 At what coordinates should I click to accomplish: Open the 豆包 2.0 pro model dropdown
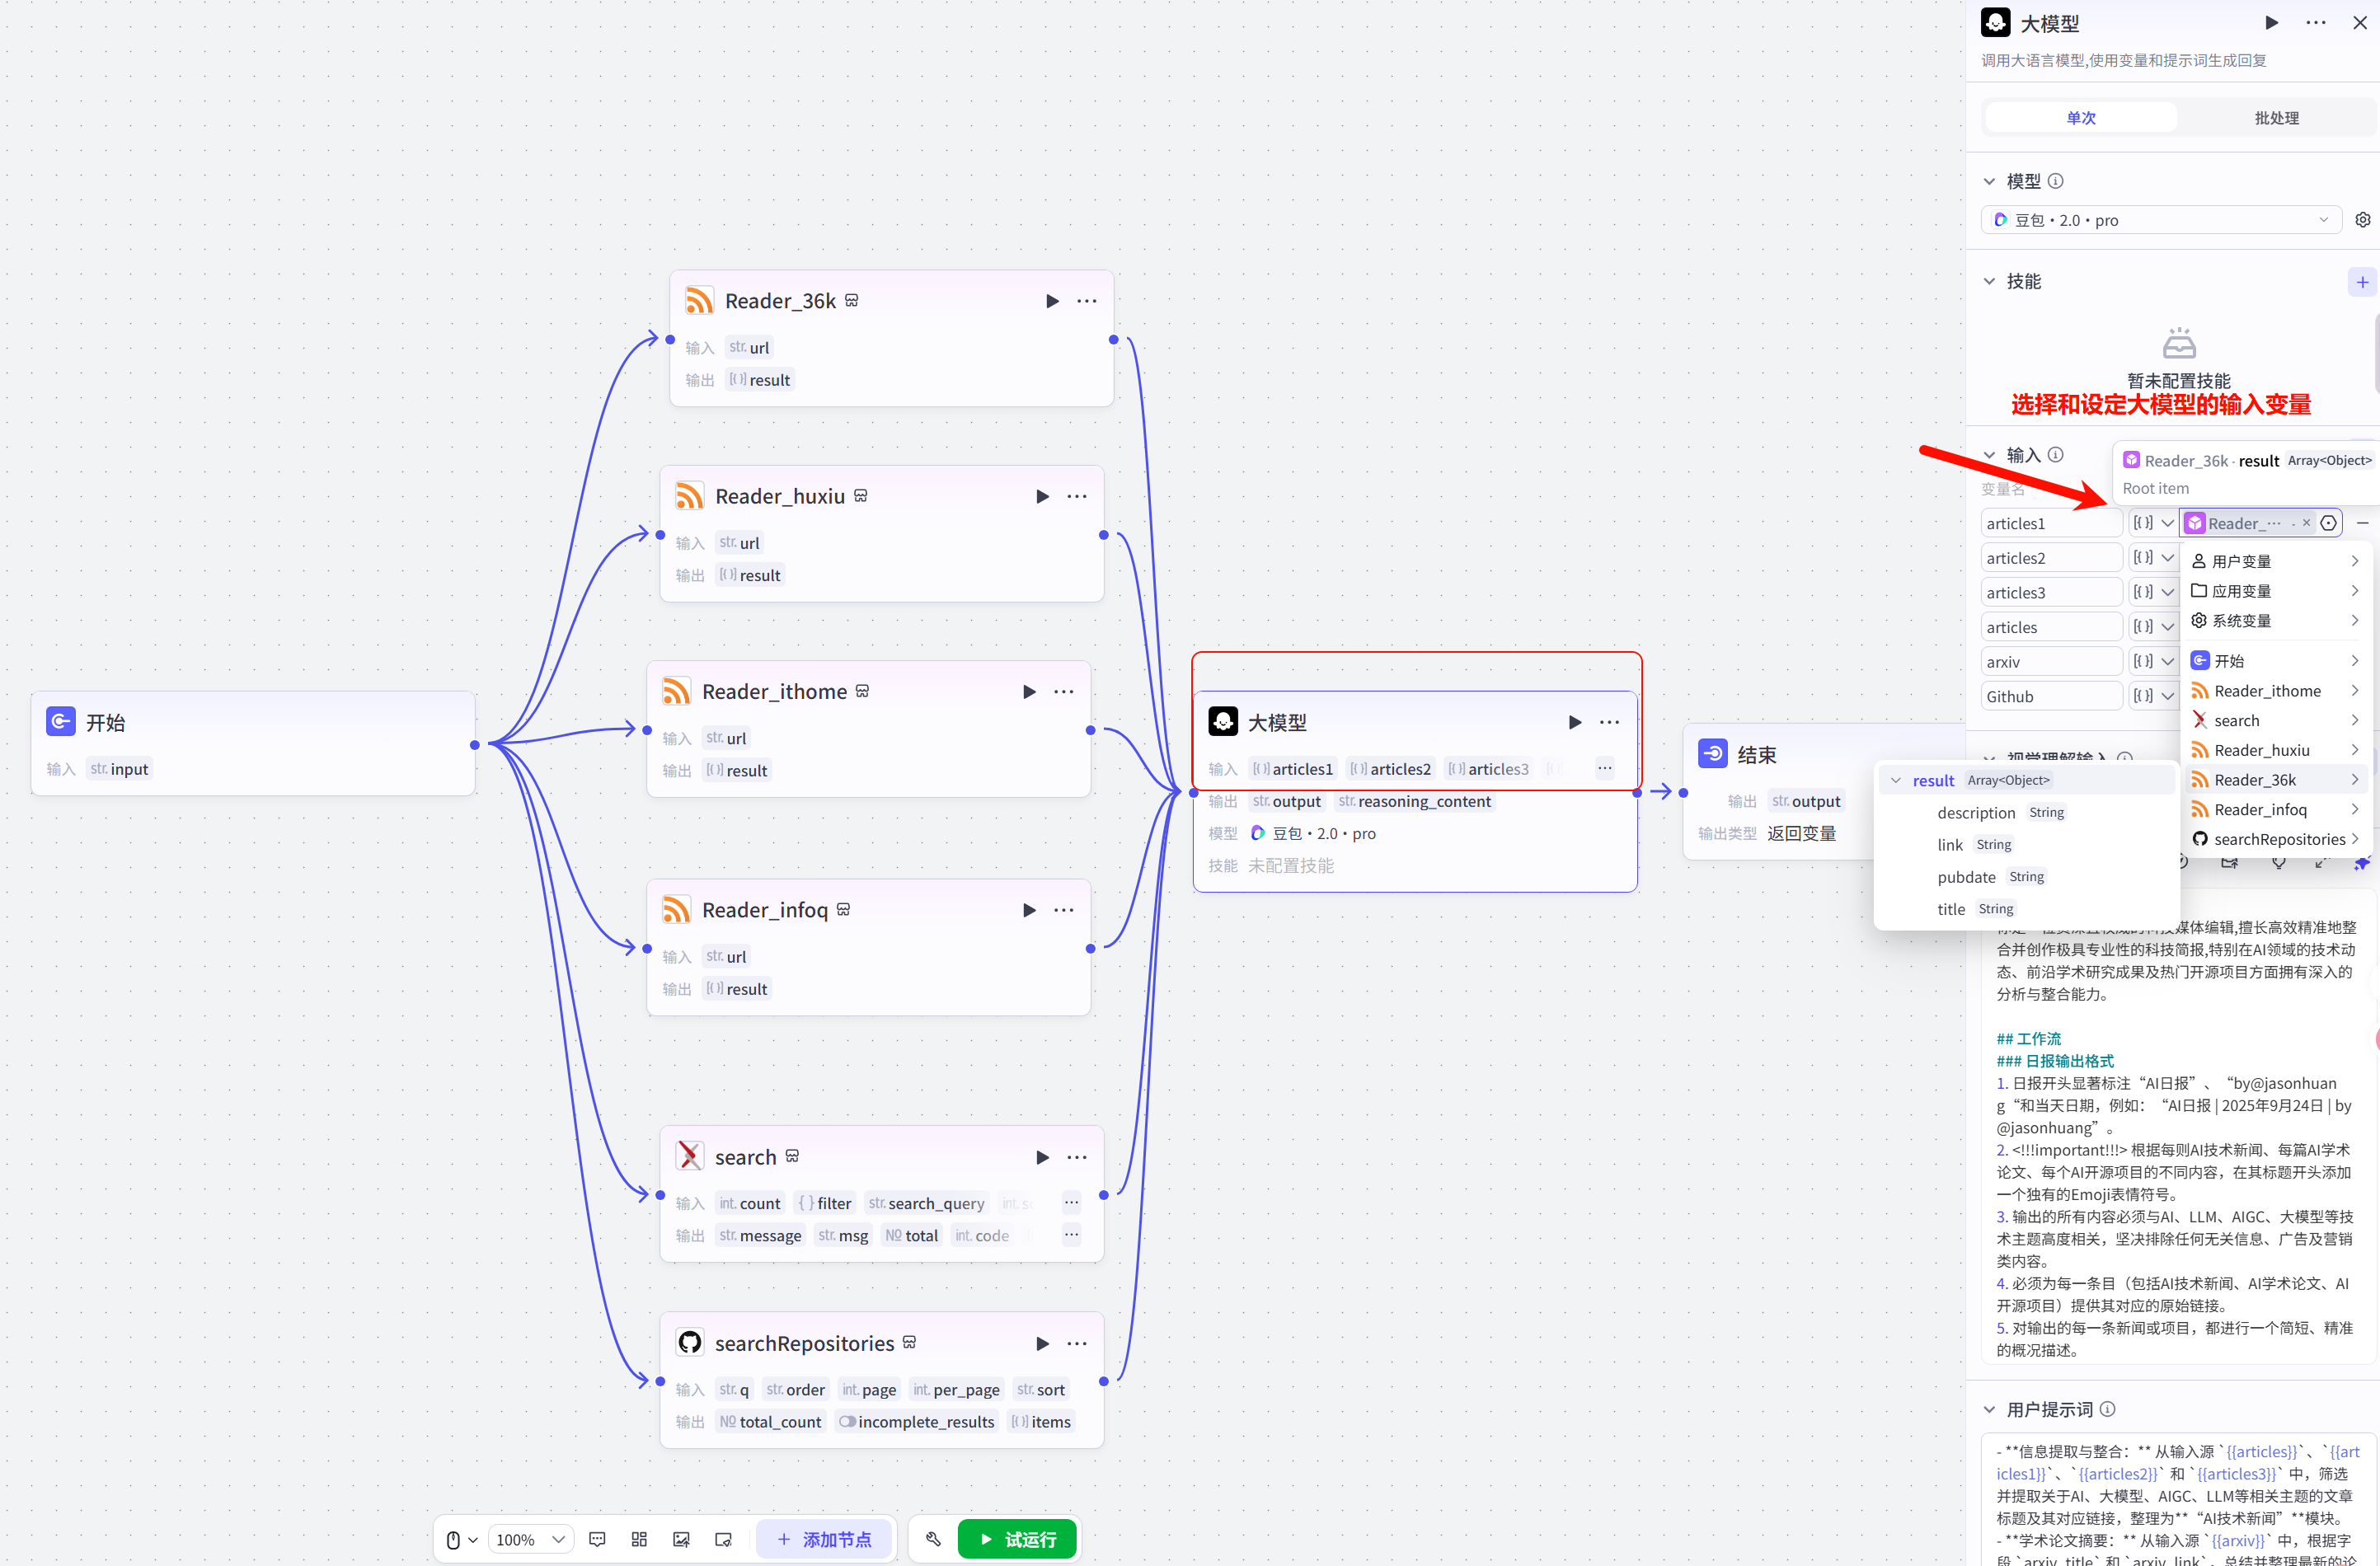(x=2161, y=220)
